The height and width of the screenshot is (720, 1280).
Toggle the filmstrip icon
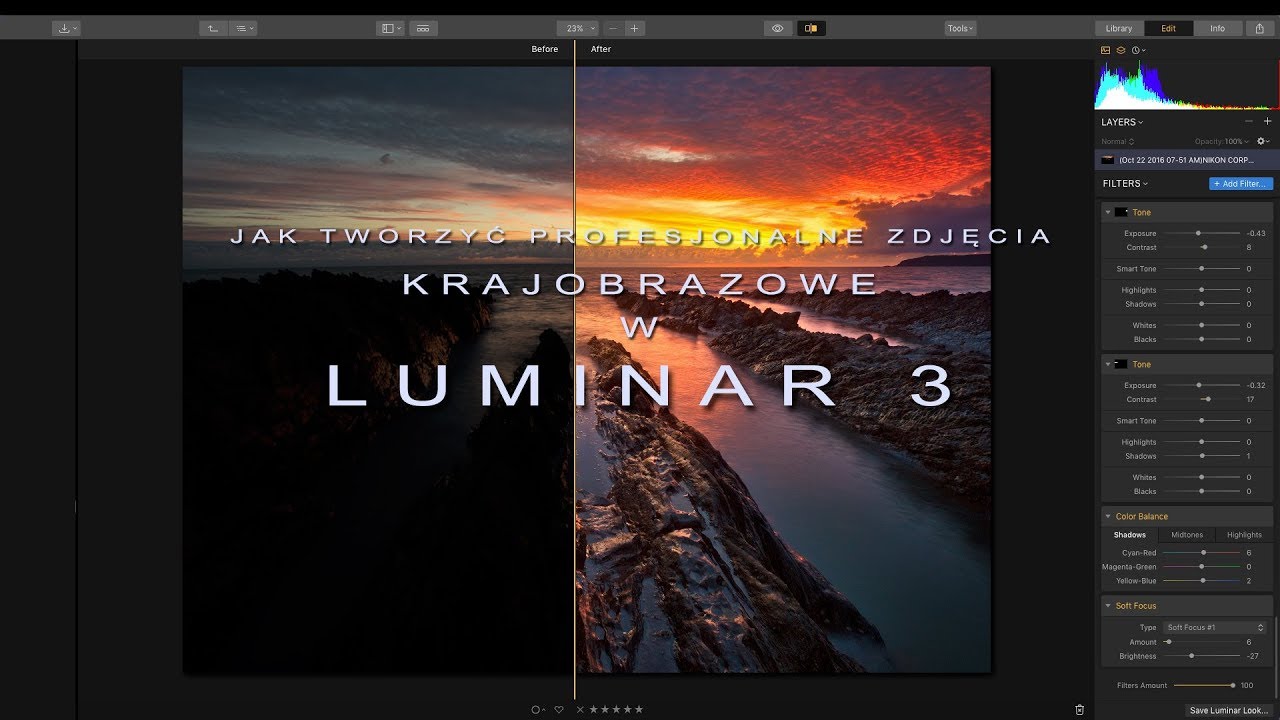tap(422, 28)
